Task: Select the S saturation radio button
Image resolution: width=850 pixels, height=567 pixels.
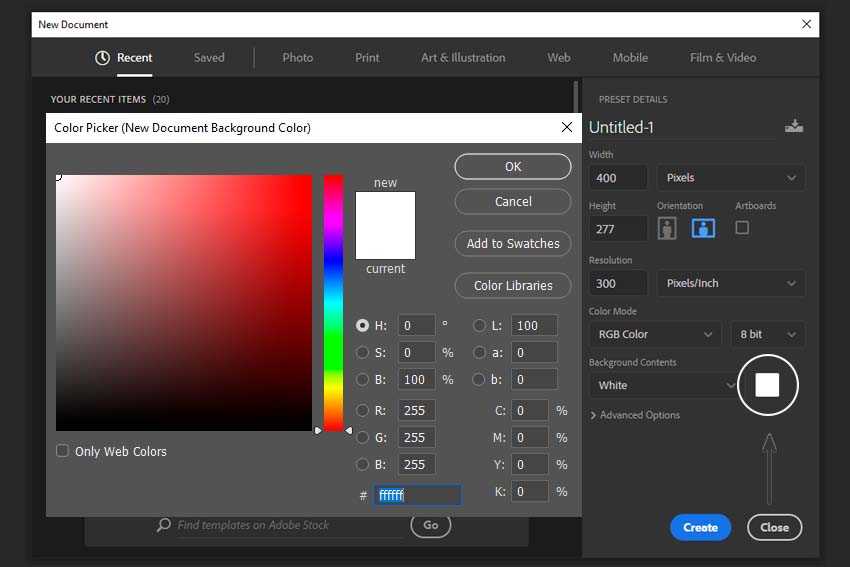Action: [363, 352]
